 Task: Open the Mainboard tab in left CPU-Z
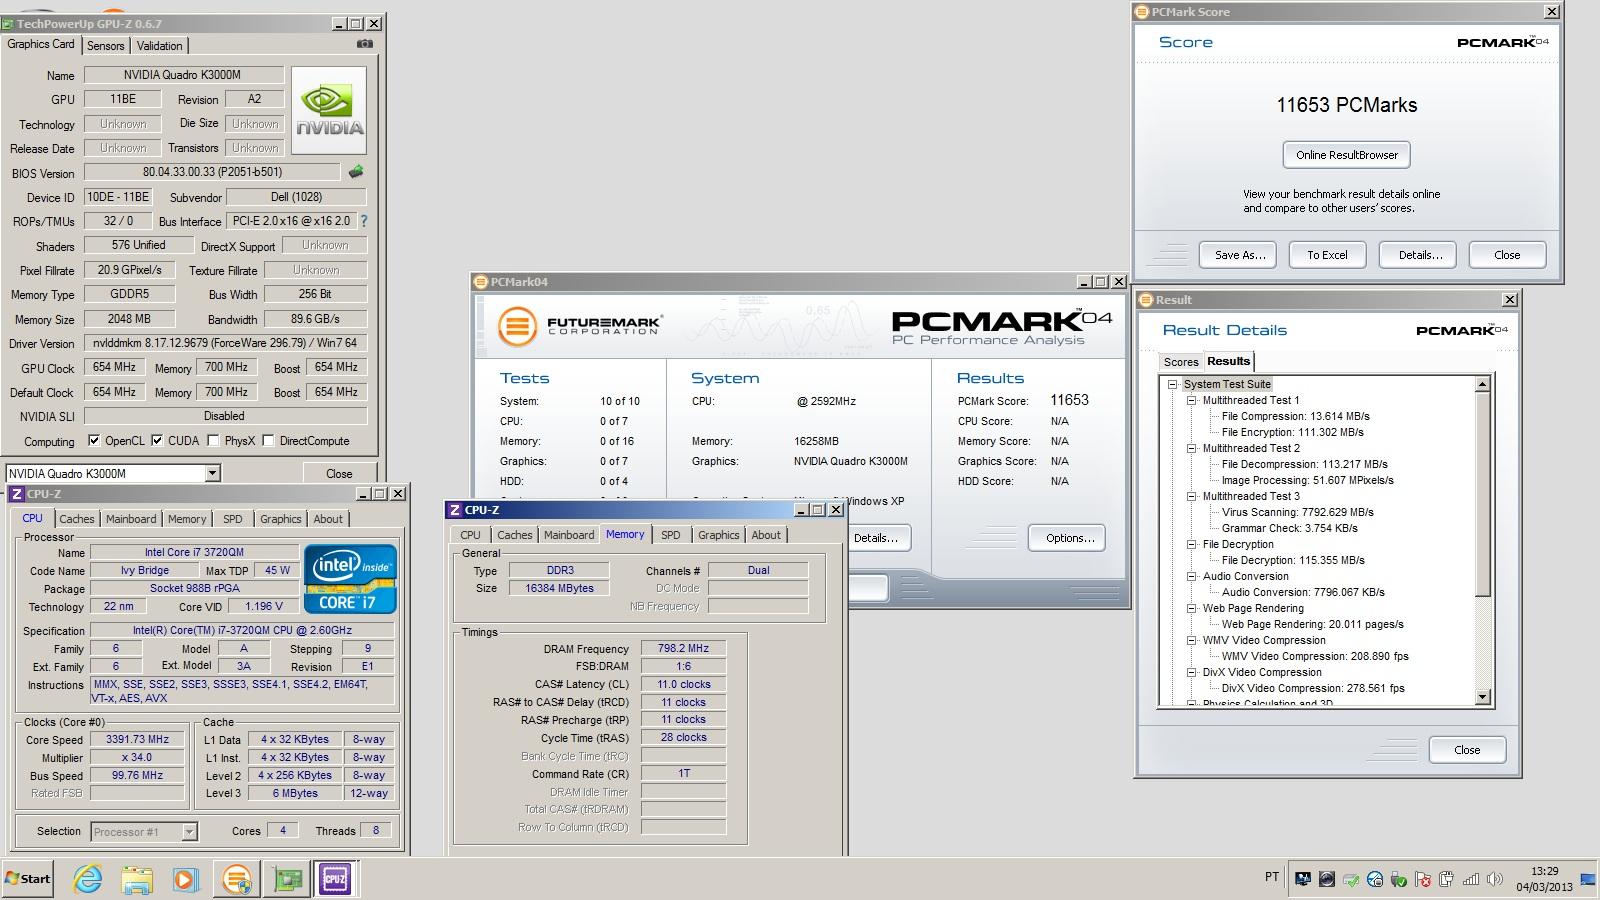(x=131, y=519)
